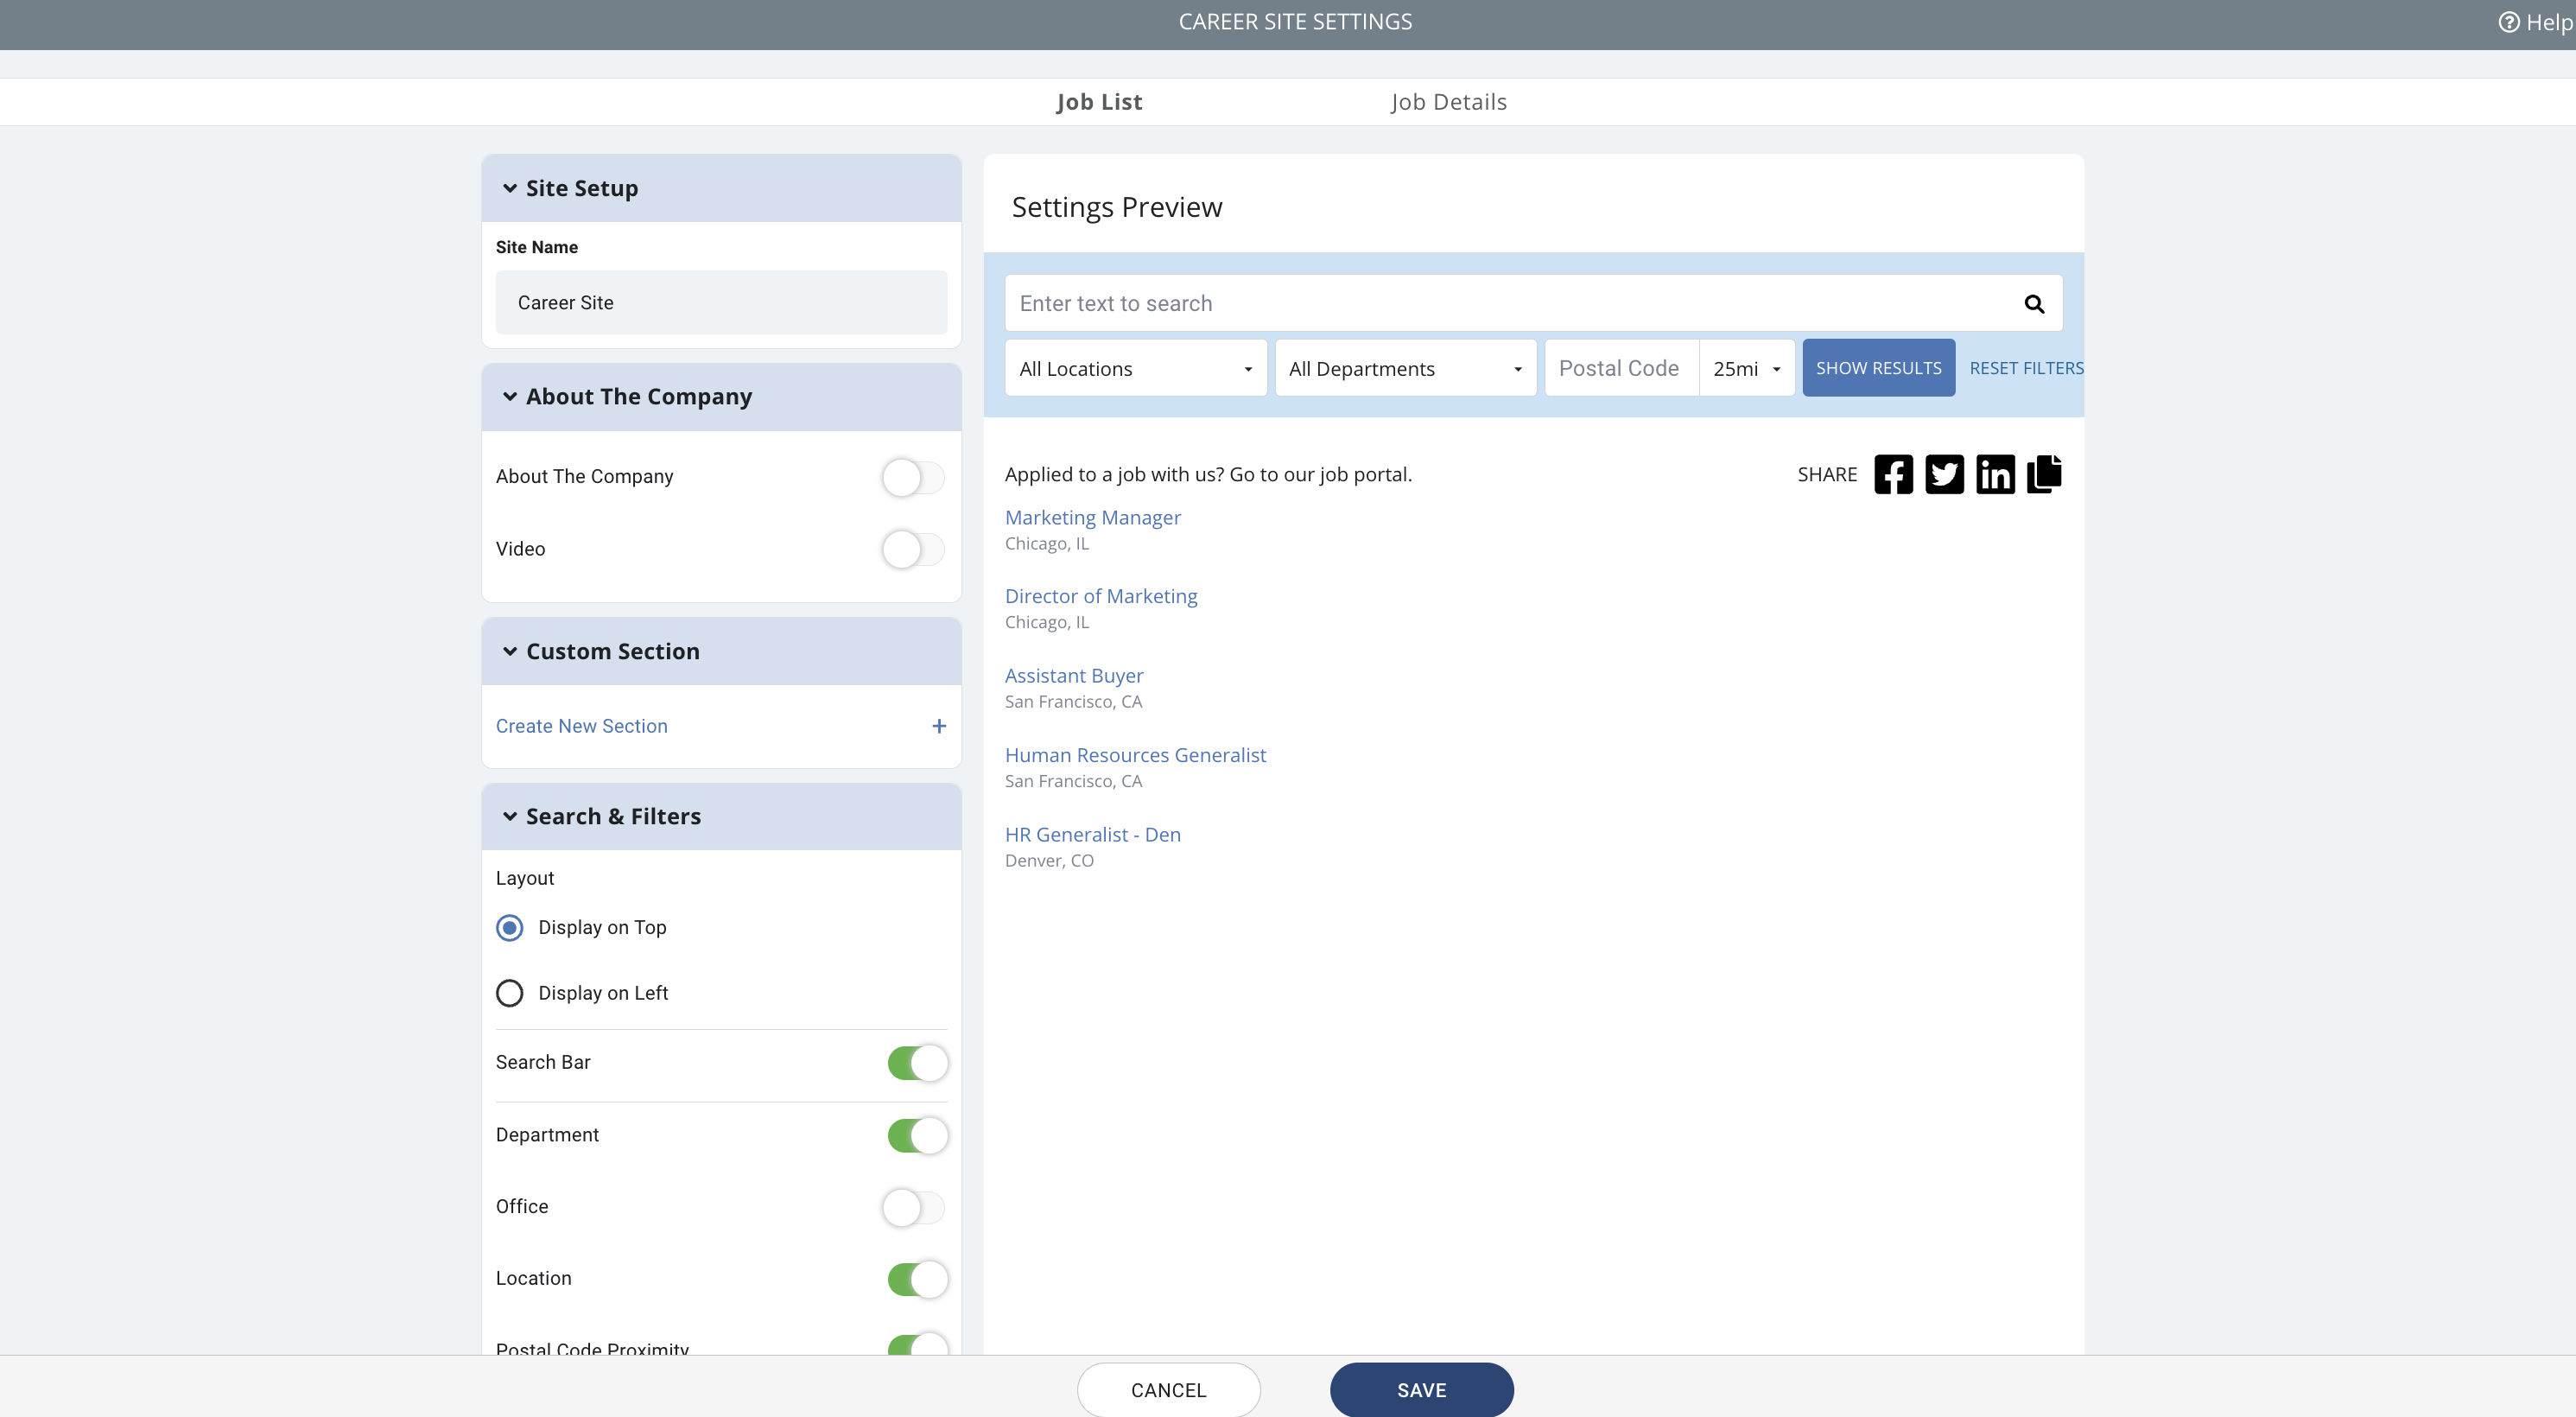This screenshot has height=1417, width=2576.
Task: Collapse the Search & Filters section
Action: point(721,816)
